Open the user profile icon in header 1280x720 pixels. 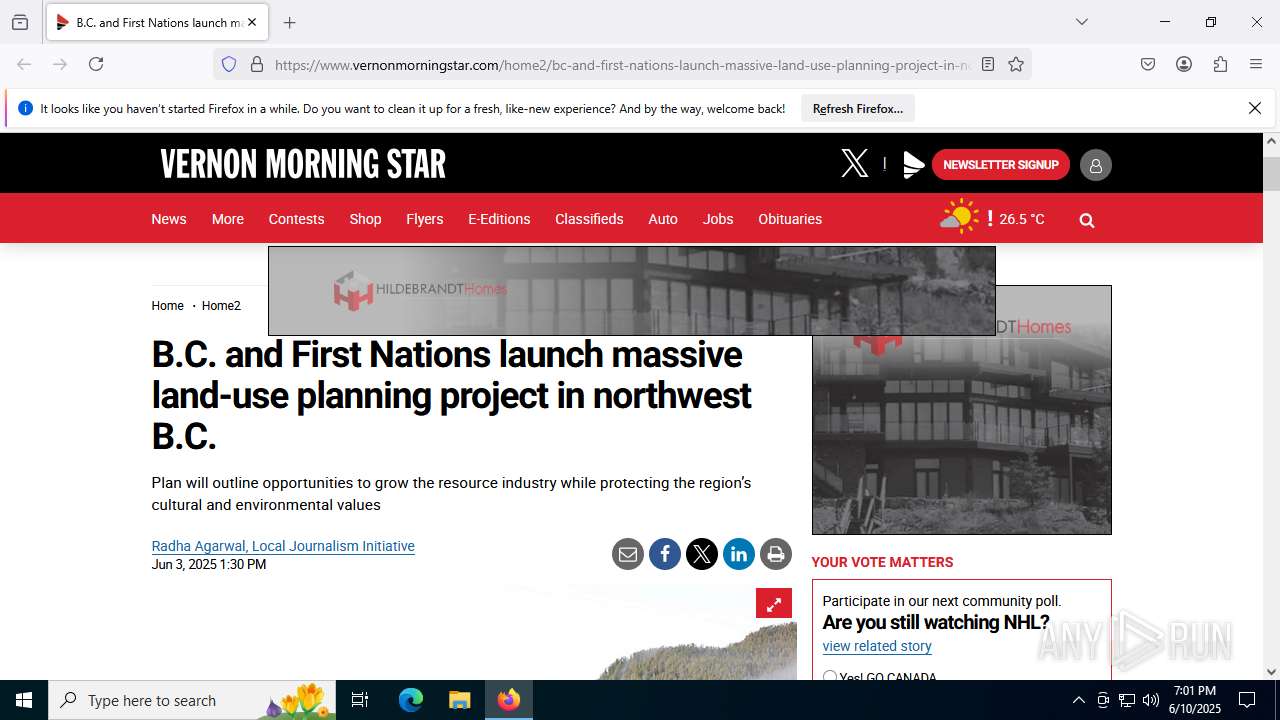(1095, 165)
